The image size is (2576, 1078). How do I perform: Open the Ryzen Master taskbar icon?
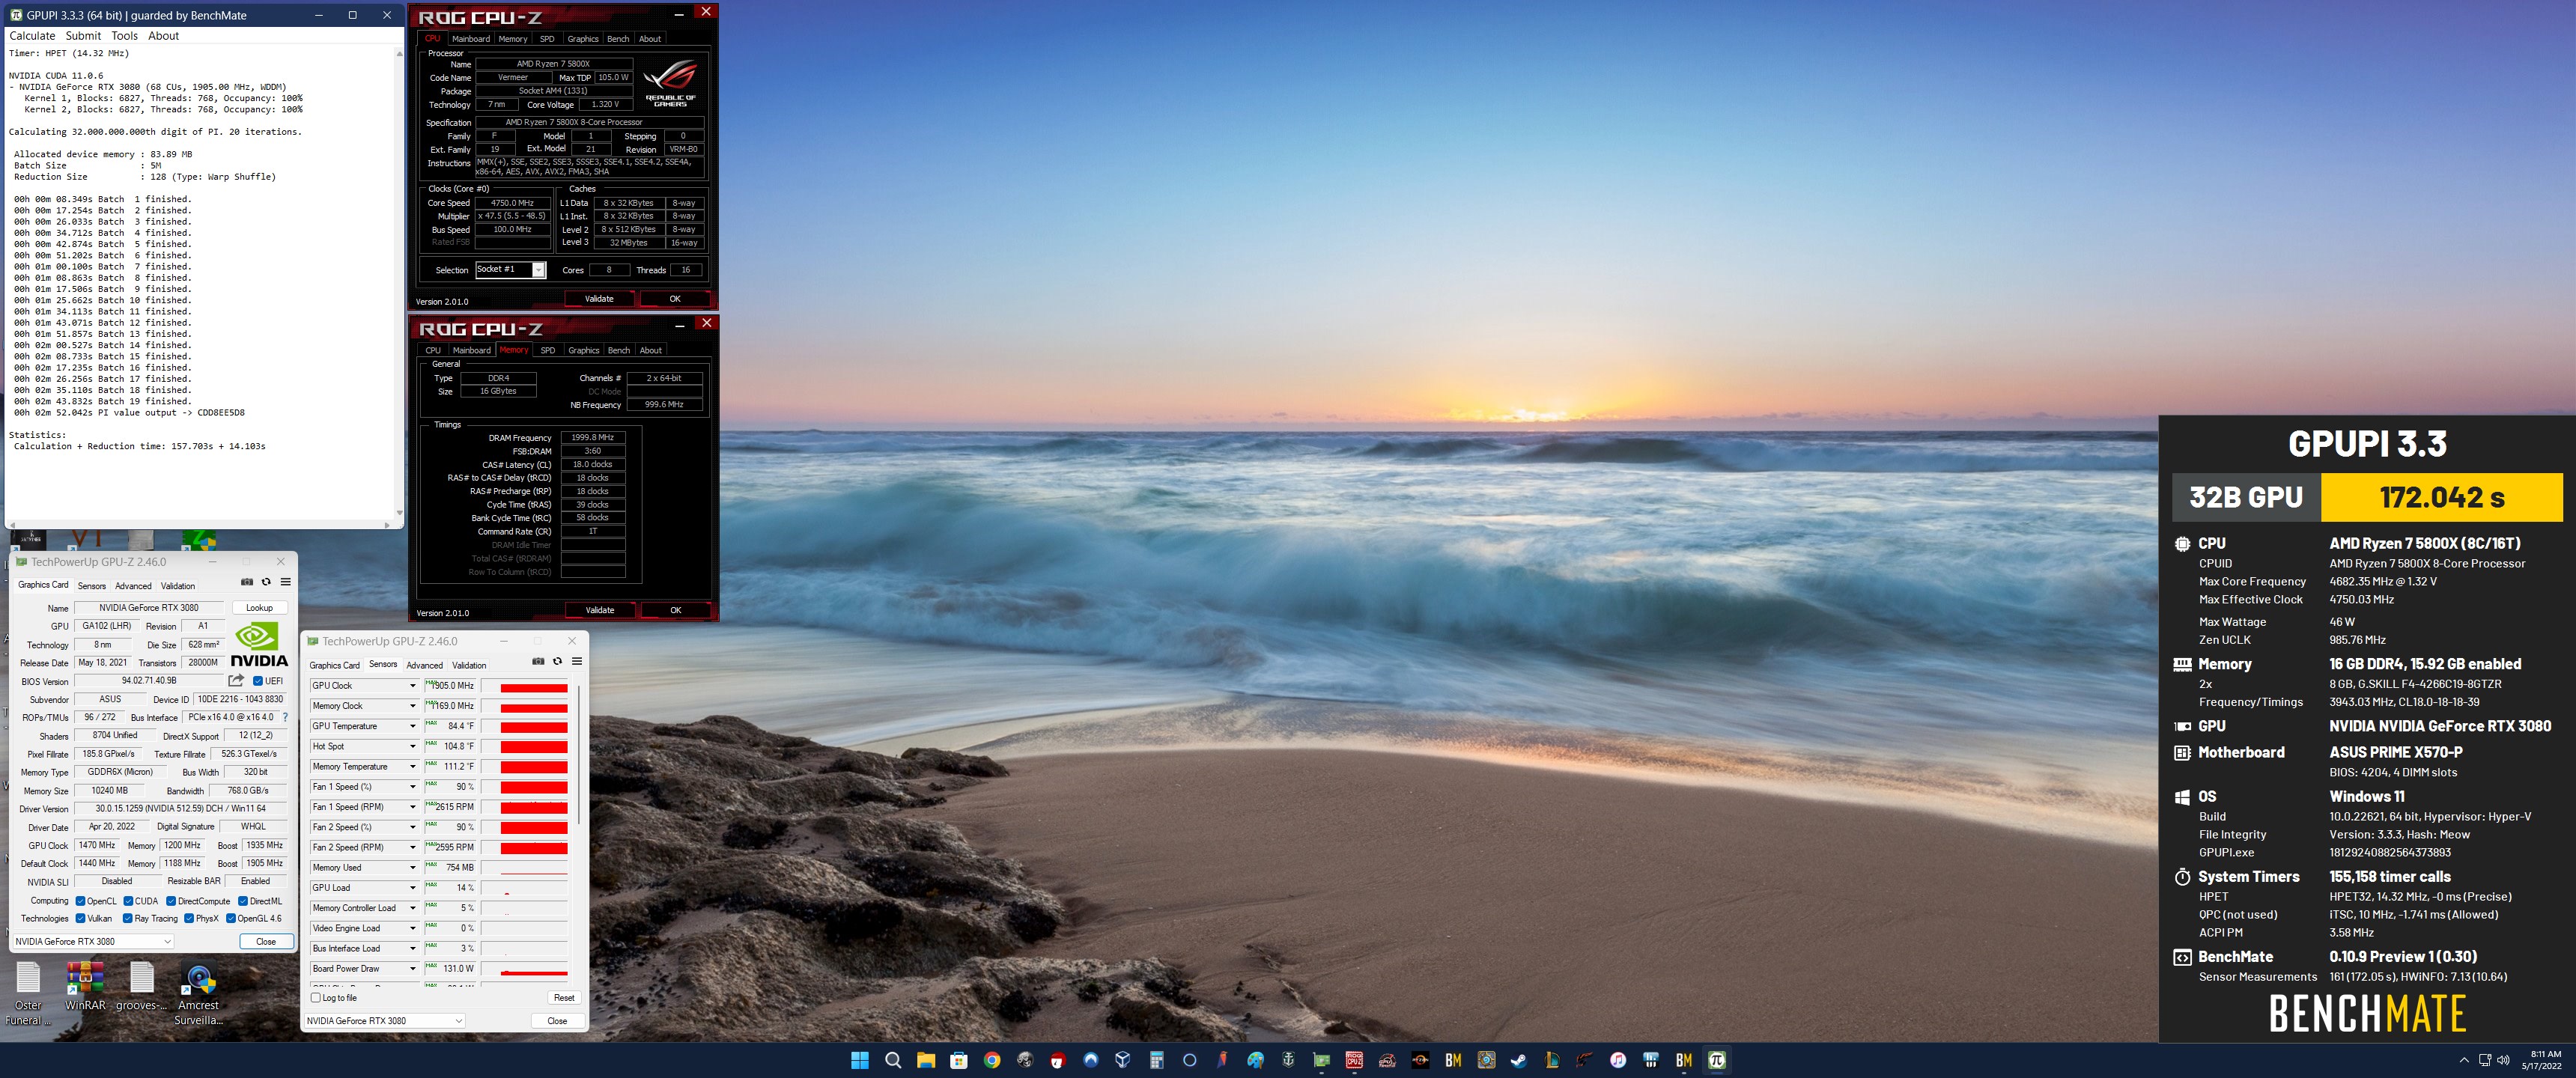click(x=1420, y=1060)
